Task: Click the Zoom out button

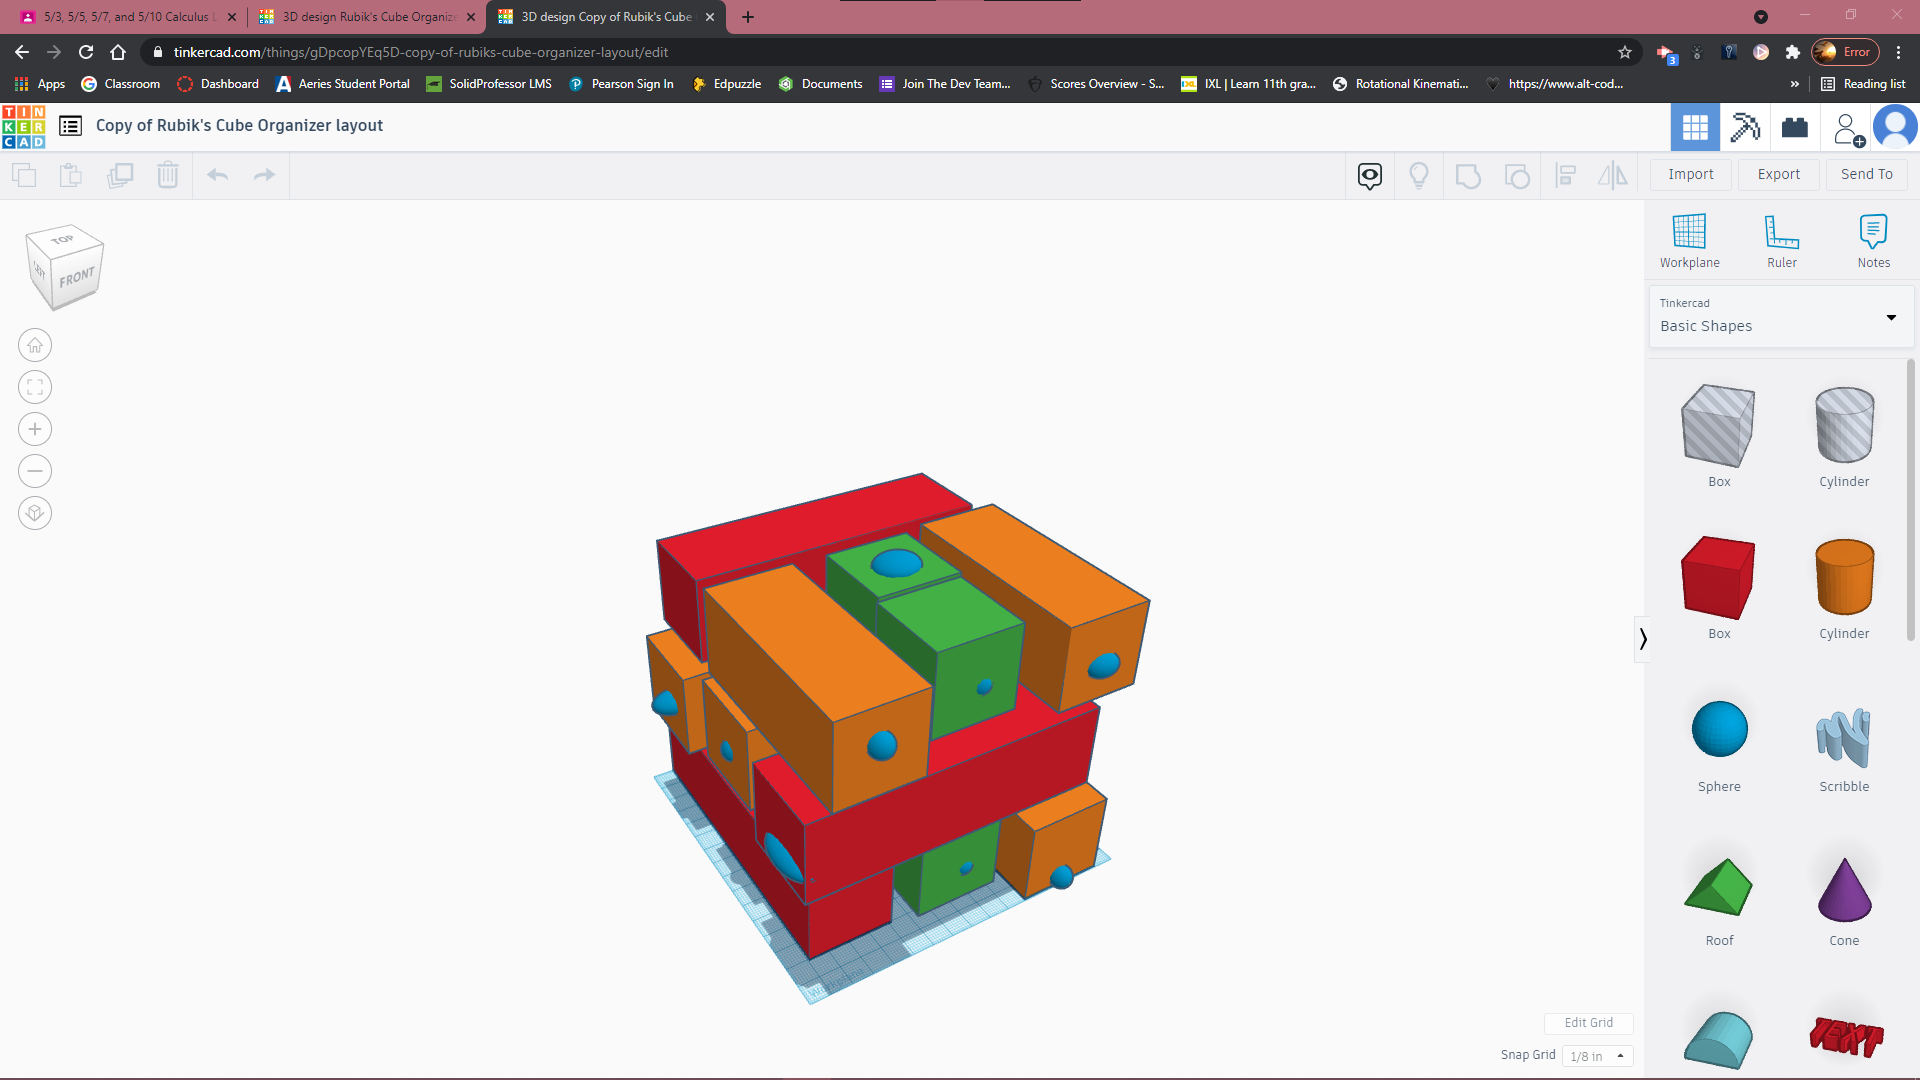Action: (x=35, y=471)
